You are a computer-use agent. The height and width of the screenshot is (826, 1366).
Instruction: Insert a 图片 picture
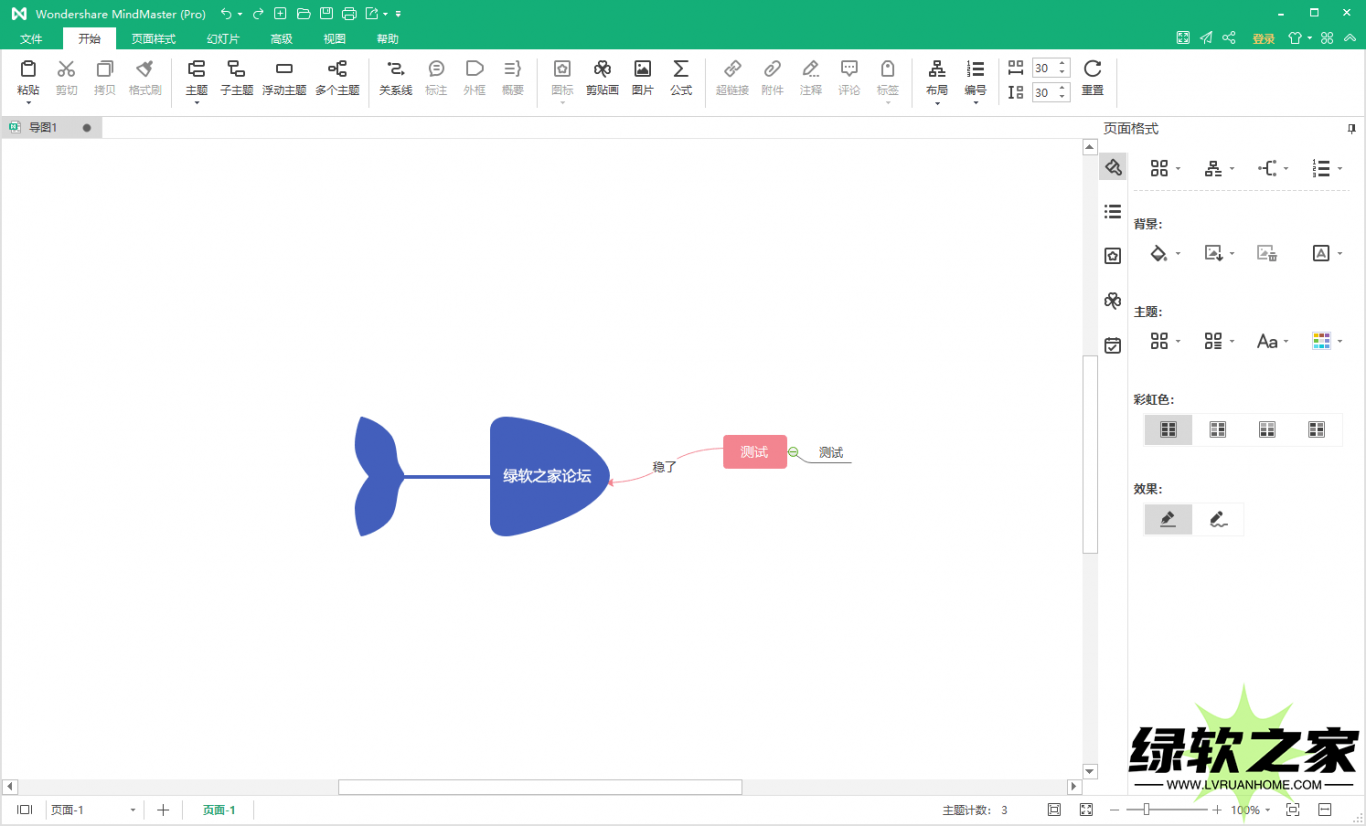642,78
